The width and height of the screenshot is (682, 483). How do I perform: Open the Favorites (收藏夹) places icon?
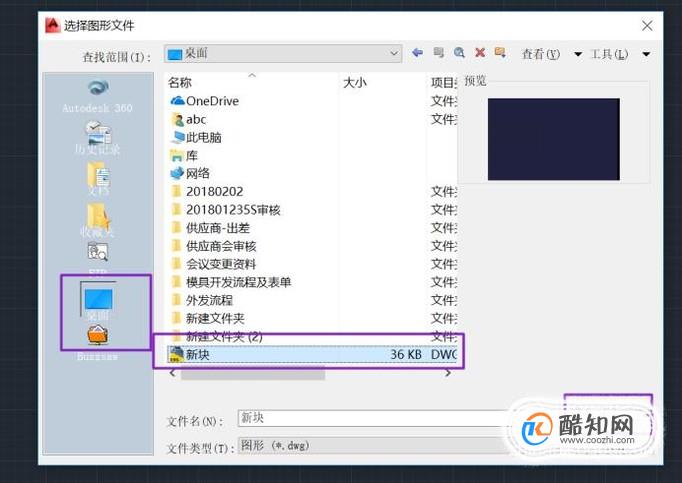[x=98, y=220]
